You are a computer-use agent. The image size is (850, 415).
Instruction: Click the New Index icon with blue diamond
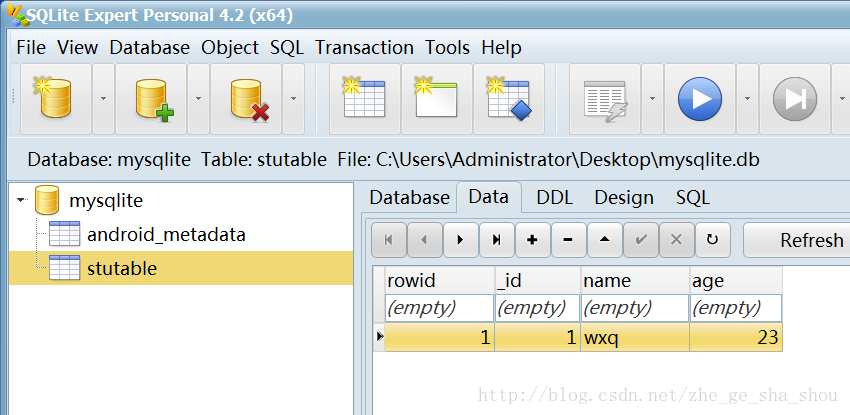509,99
